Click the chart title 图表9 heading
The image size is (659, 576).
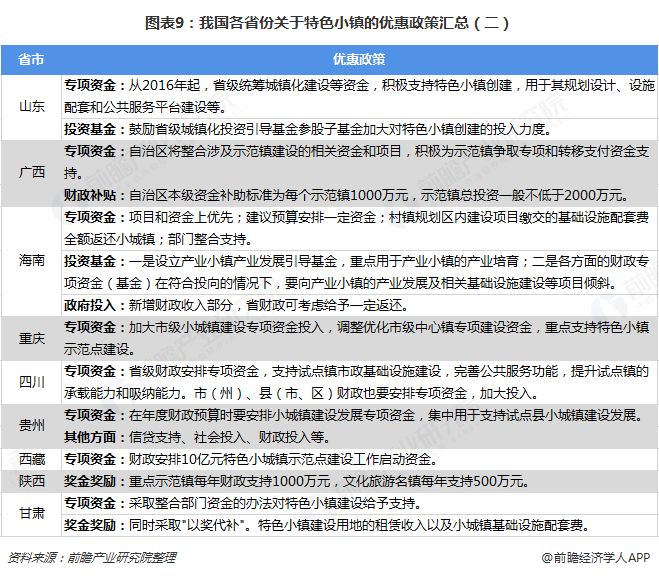327,23
